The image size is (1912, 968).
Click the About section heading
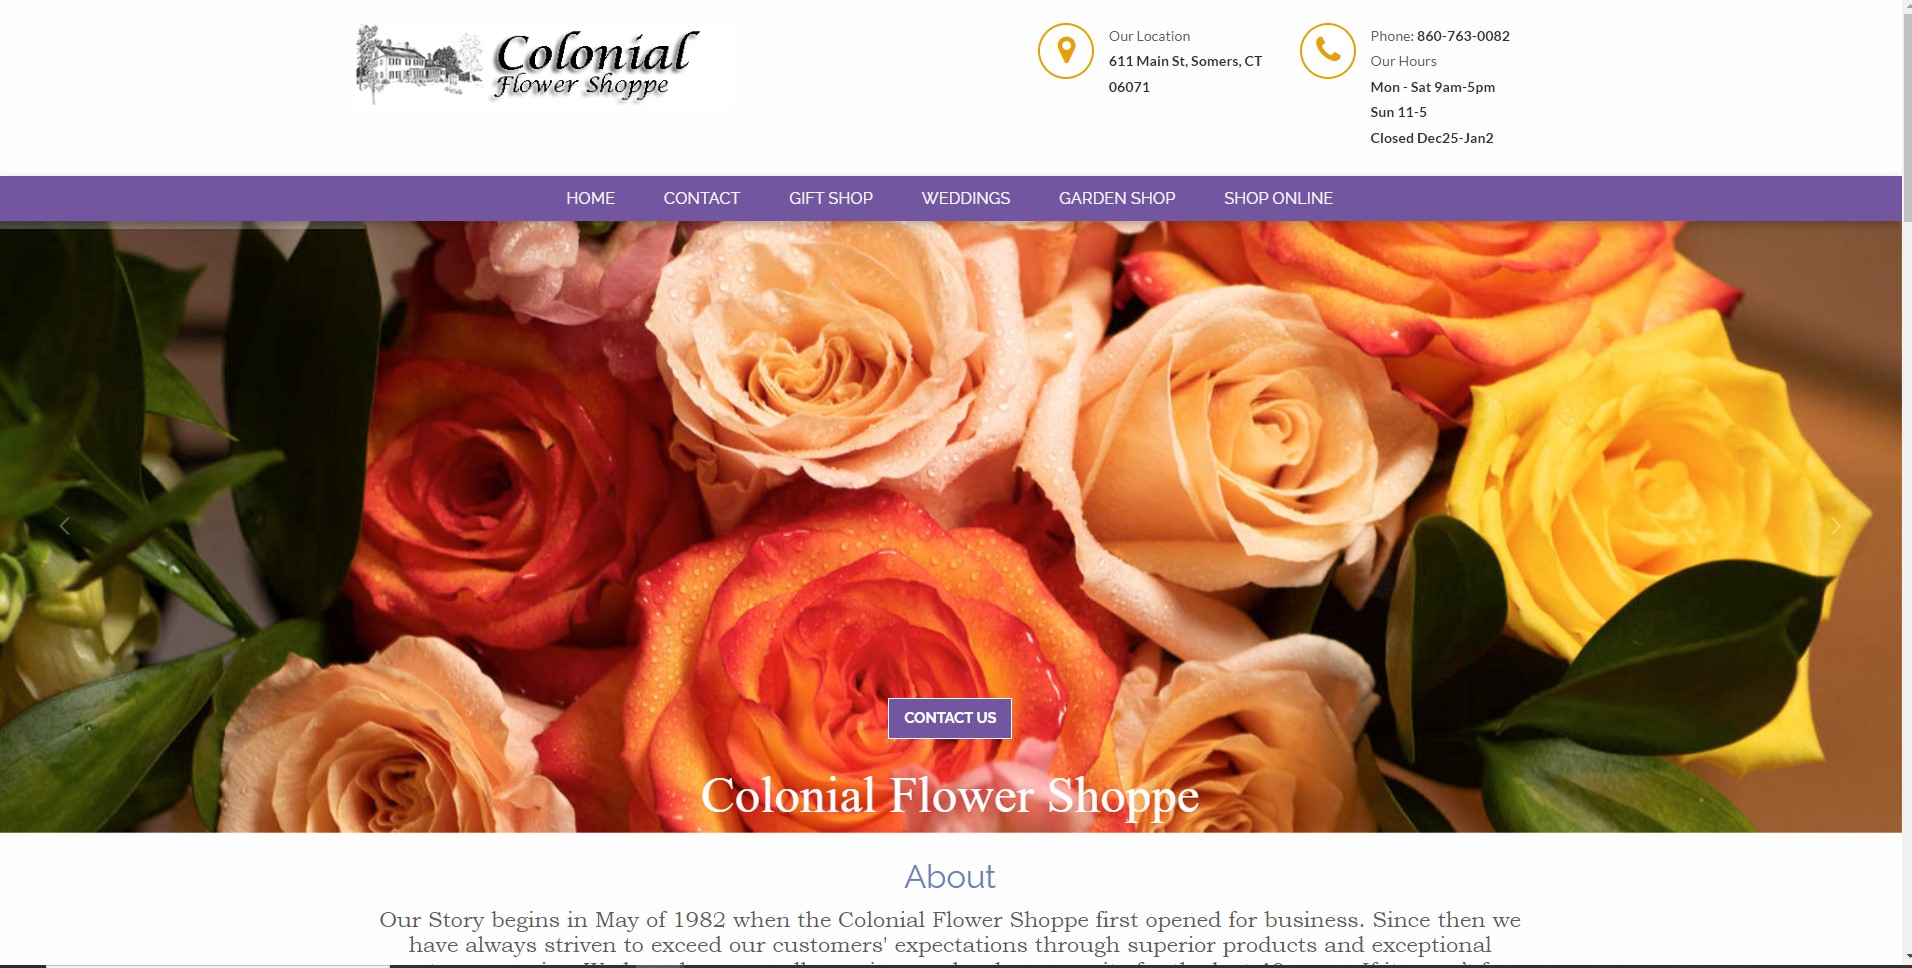click(x=950, y=877)
